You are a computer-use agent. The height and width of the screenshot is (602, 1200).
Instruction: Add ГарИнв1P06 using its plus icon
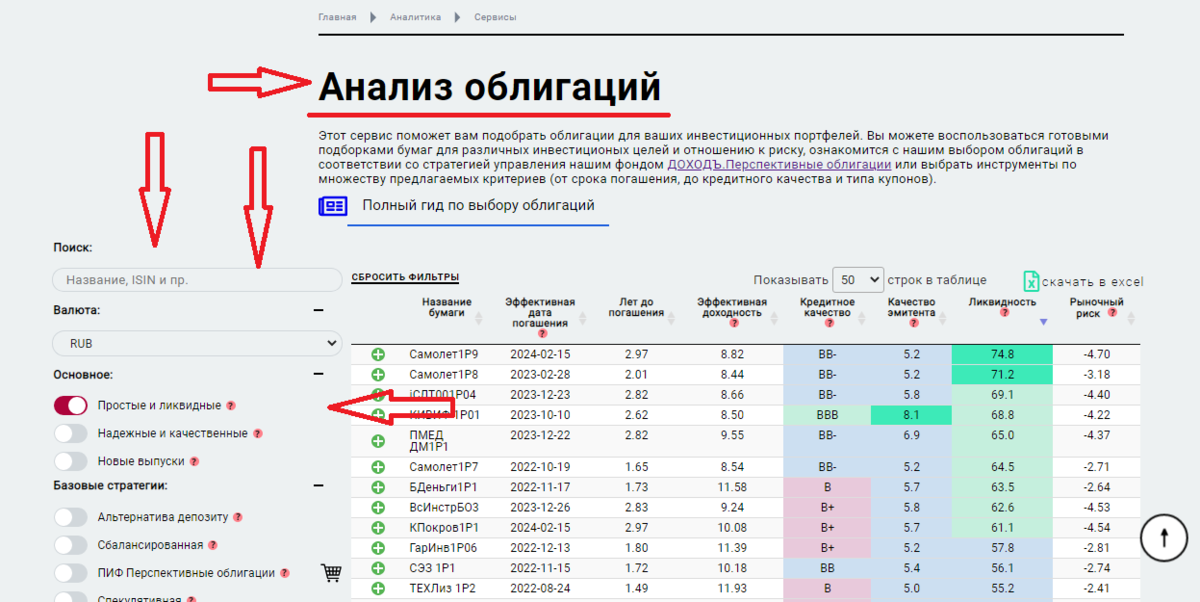[378, 547]
